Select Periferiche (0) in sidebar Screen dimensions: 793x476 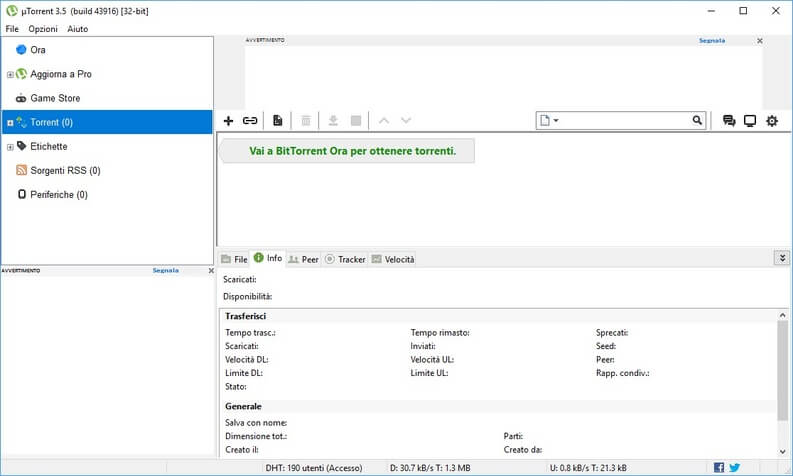click(107, 194)
